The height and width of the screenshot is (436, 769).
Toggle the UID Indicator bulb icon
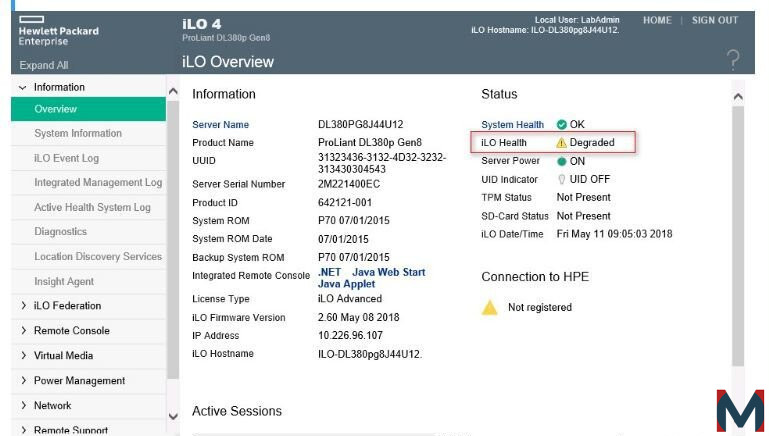coord(562,180)
